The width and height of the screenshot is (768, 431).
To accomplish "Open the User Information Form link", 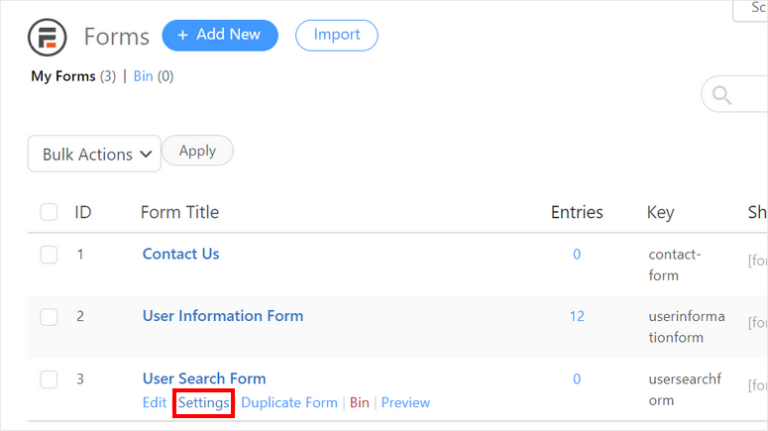I will click(223, 316).
